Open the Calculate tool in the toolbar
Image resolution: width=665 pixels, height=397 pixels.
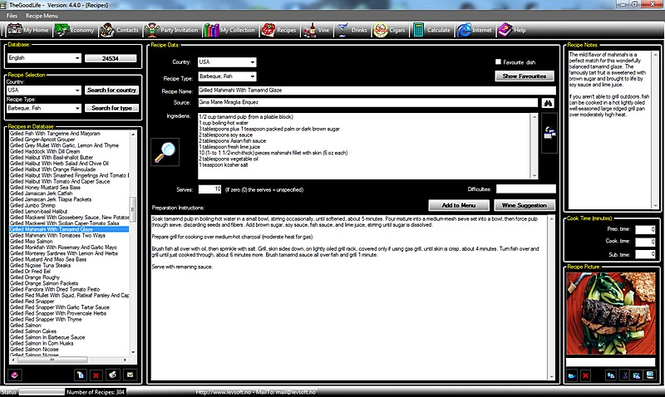pyautogui.click(x=431, y=30)
